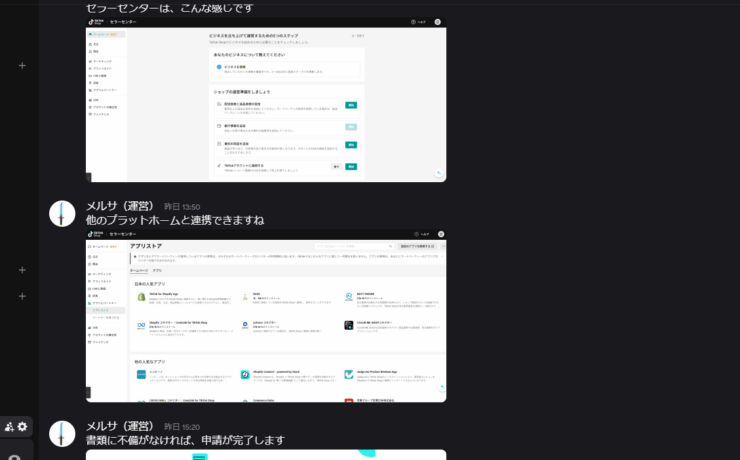
Task: Click the sword avatar on the 15:20 message
Action: tap(62, 433)
